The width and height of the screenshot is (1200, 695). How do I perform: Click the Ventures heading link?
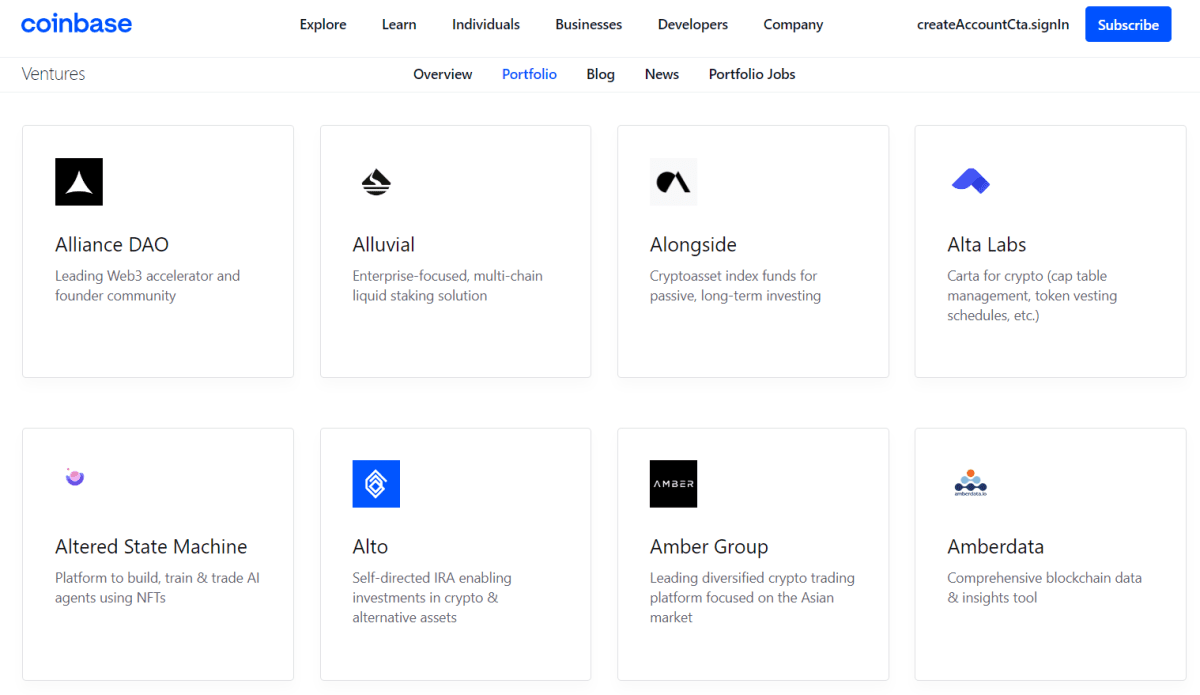[53, 74]
